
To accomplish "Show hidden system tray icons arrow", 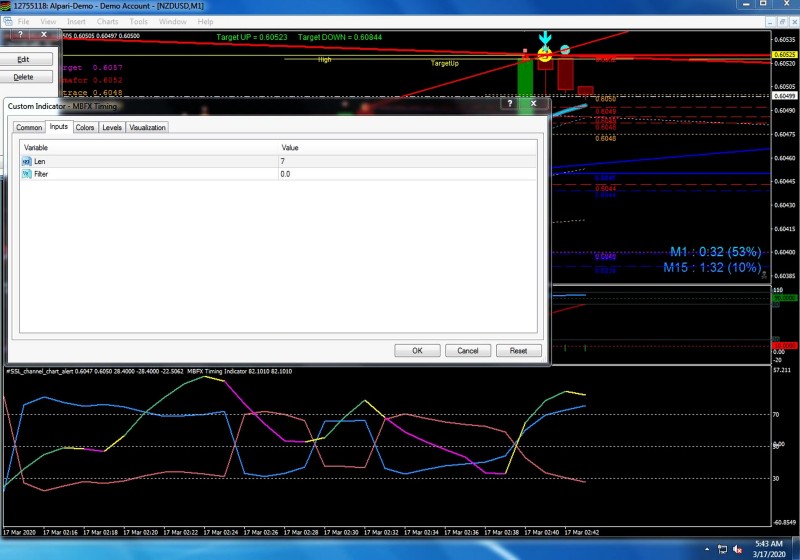I will pyautogui.click(x=706, y=549).
